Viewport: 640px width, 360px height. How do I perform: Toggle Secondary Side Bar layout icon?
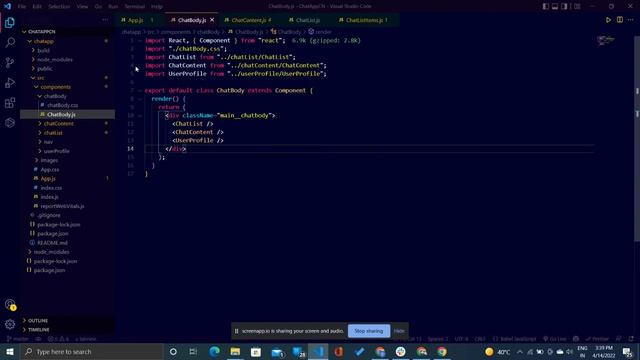point(564,6)
